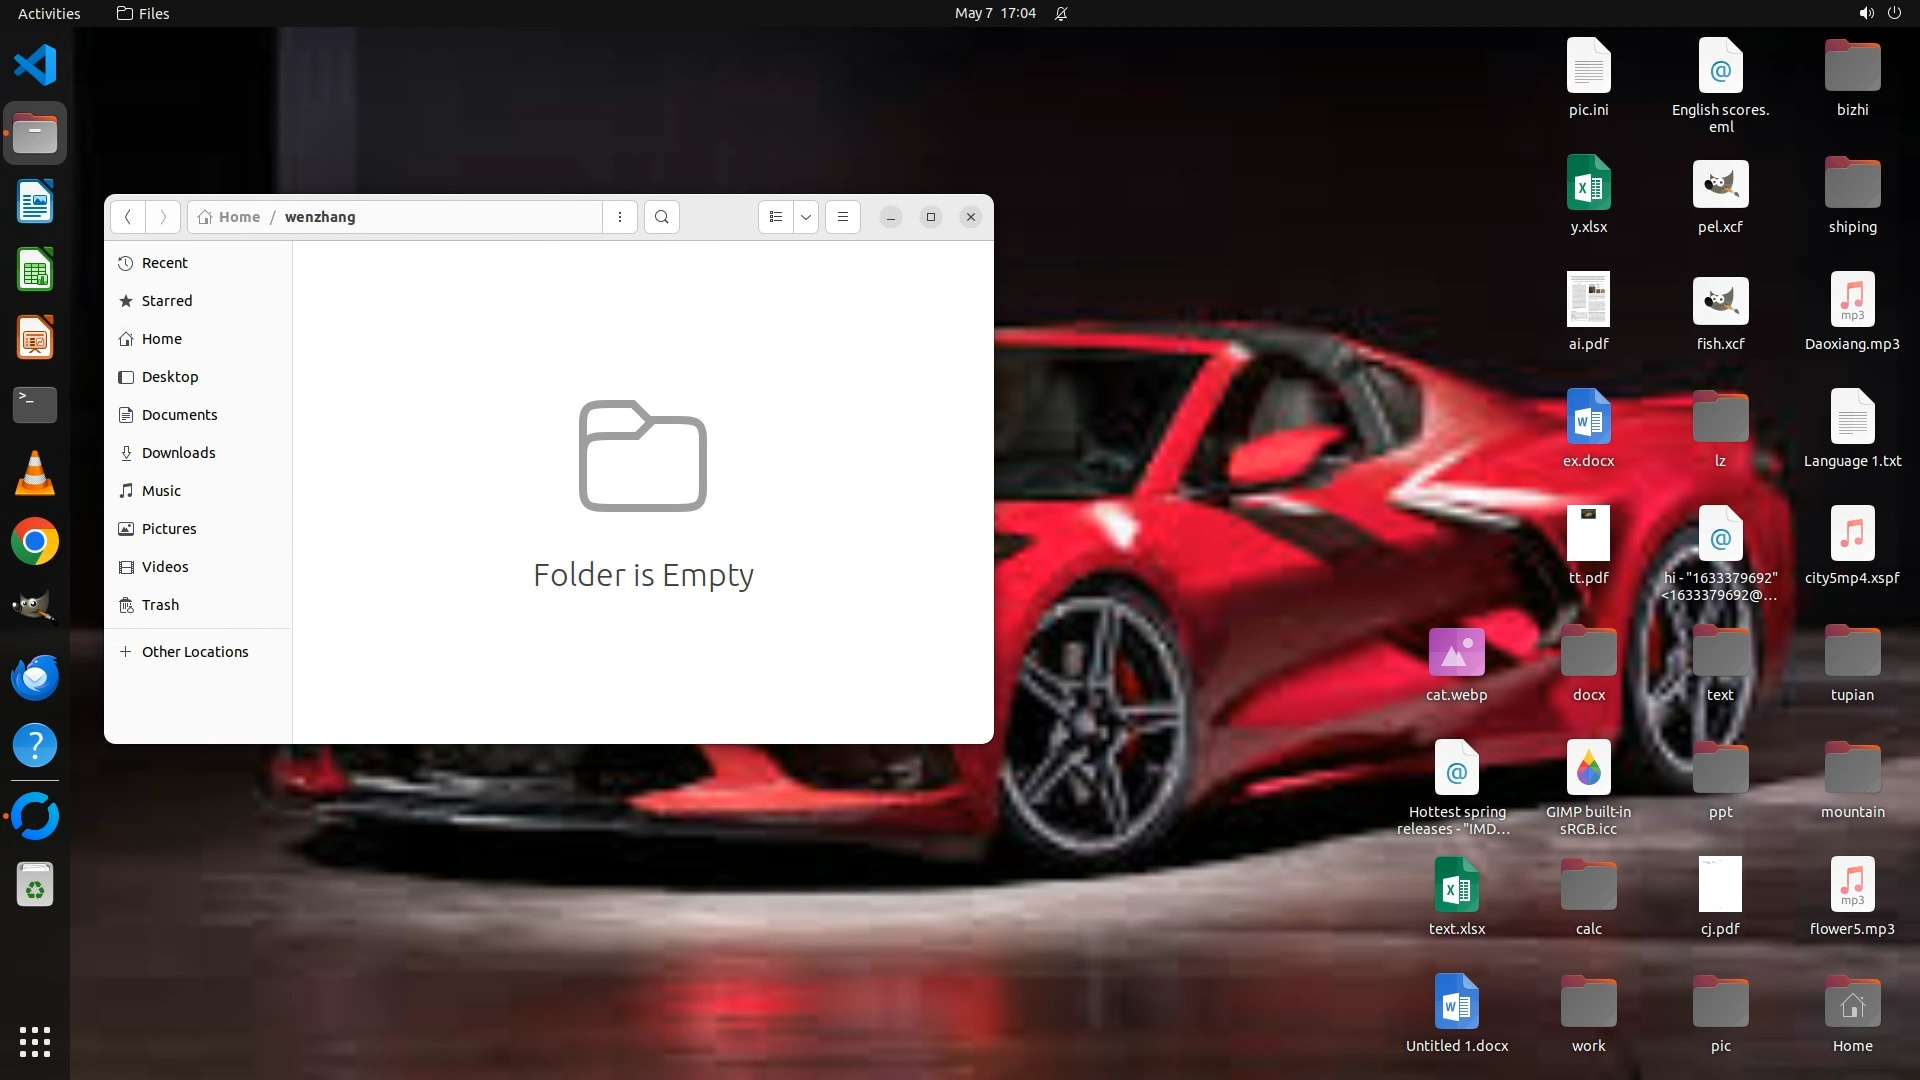This screenshot has width=1920, height=1080.
Task: Toggle list view layout button
Action: coord(776,217)
